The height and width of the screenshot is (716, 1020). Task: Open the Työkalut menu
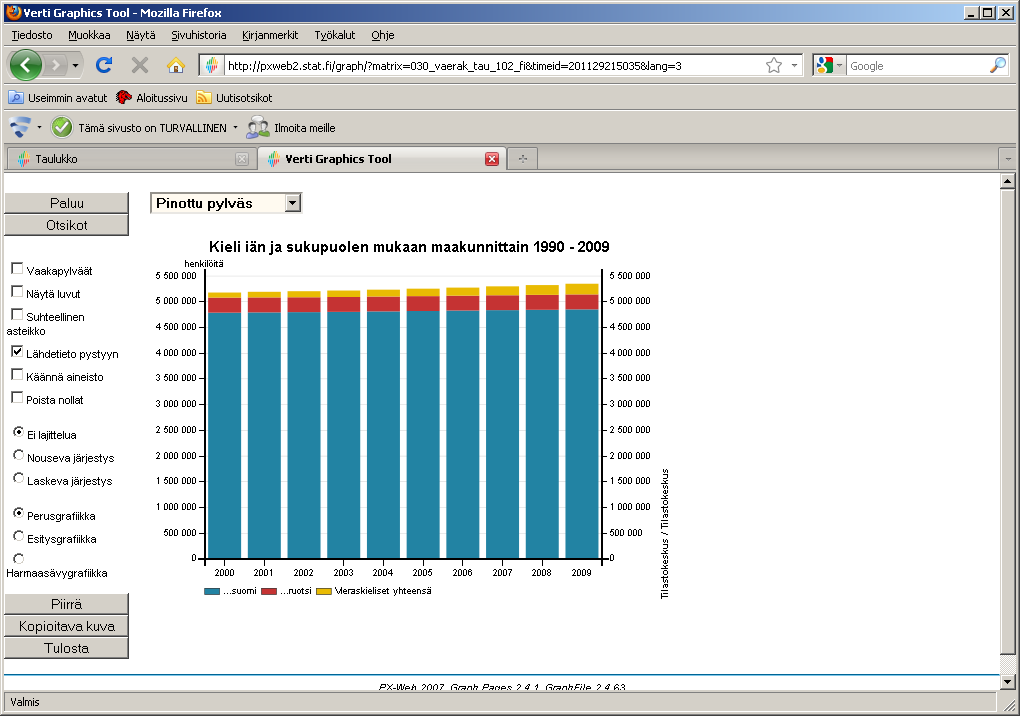coord(334,35)
